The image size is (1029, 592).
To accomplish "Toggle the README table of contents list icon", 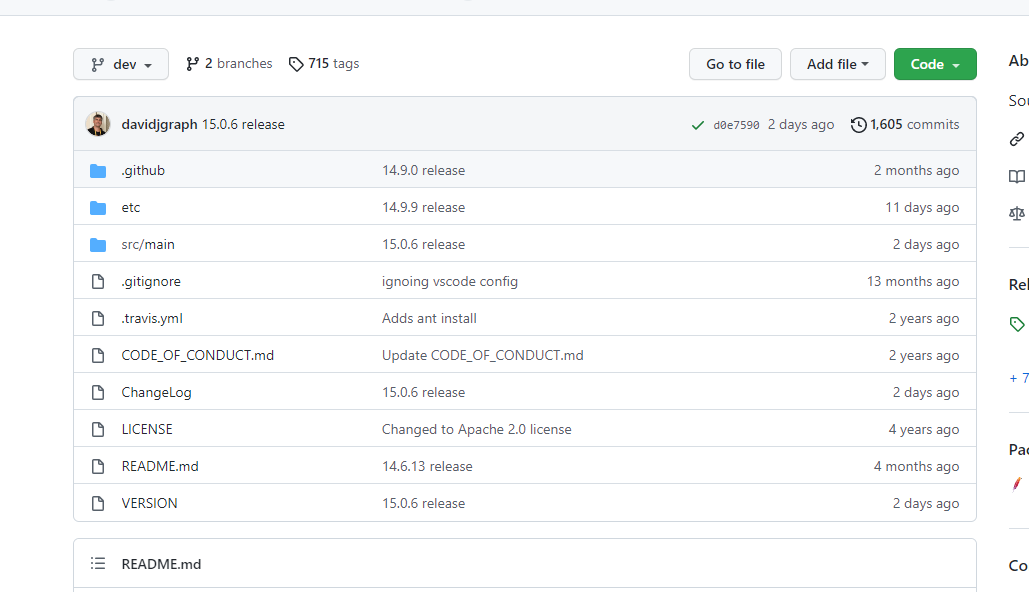I will [98, 563].
